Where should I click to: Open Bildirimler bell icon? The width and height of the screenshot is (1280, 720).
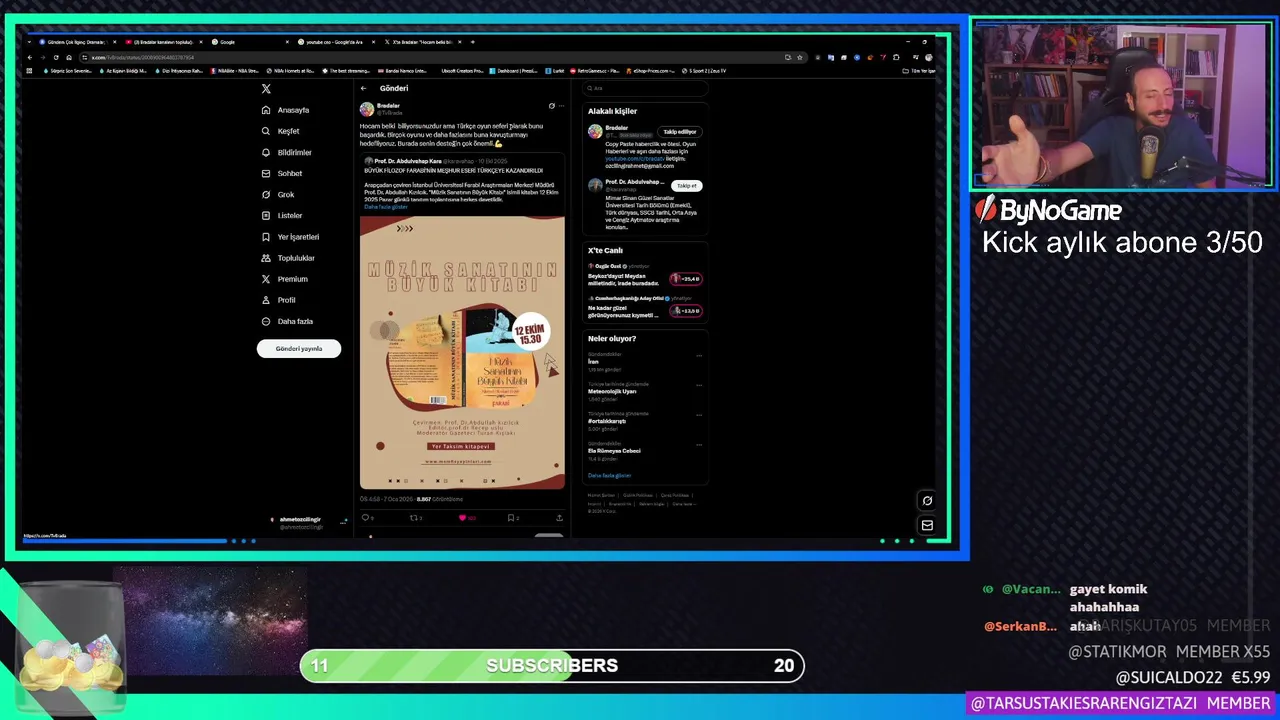click(x=266, y=152)
